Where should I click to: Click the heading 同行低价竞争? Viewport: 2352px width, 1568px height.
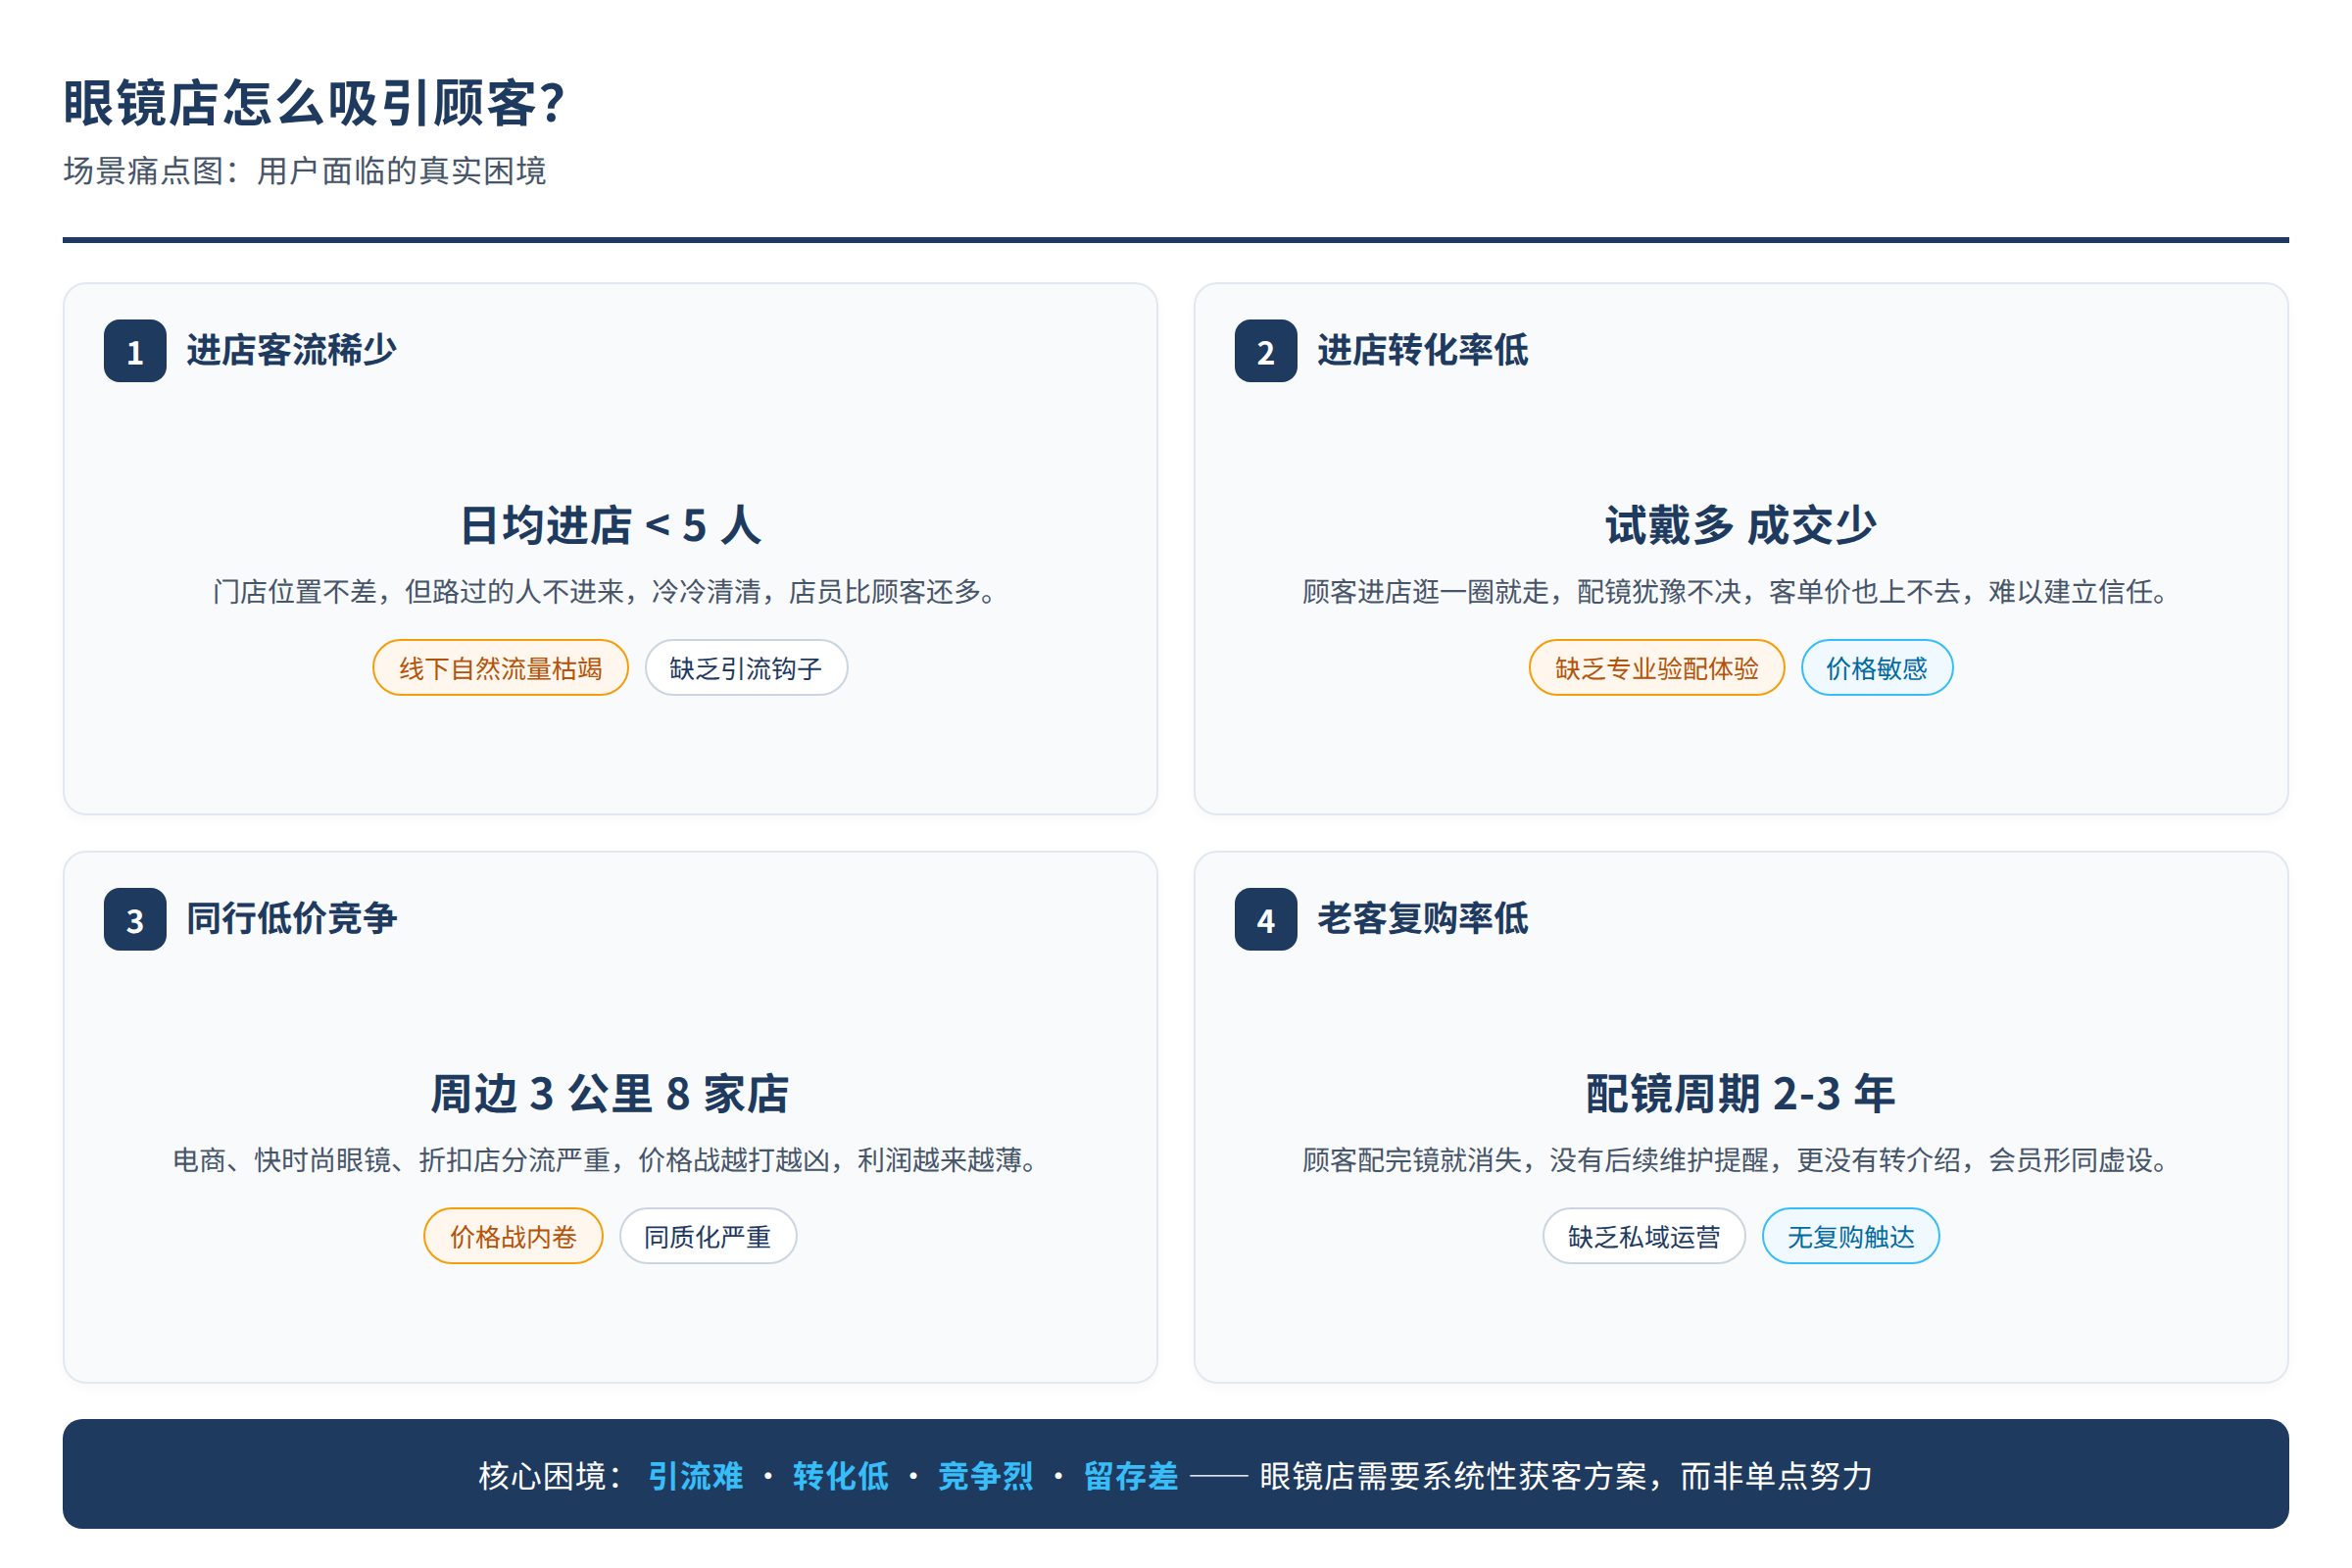[291, 919]
